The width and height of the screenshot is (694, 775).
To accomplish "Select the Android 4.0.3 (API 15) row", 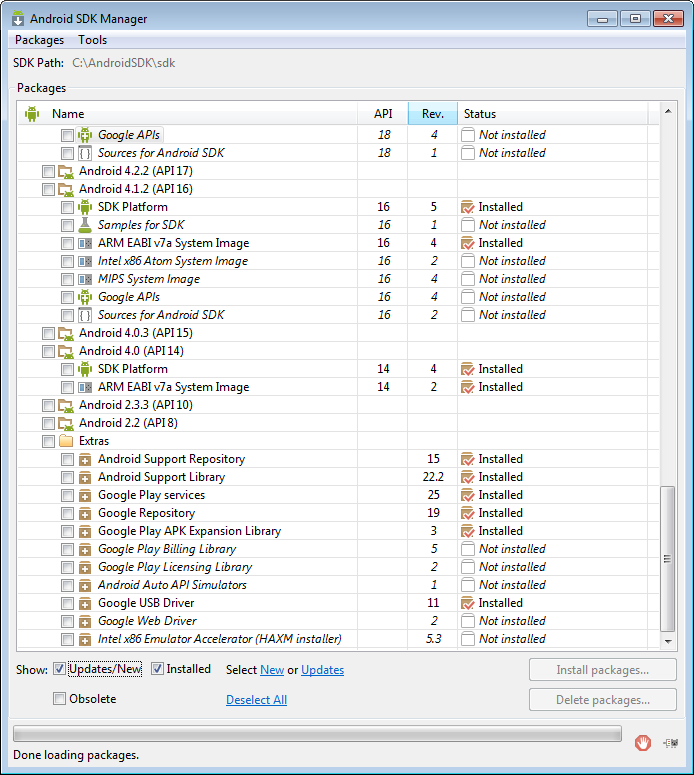I will coord(339,333).
